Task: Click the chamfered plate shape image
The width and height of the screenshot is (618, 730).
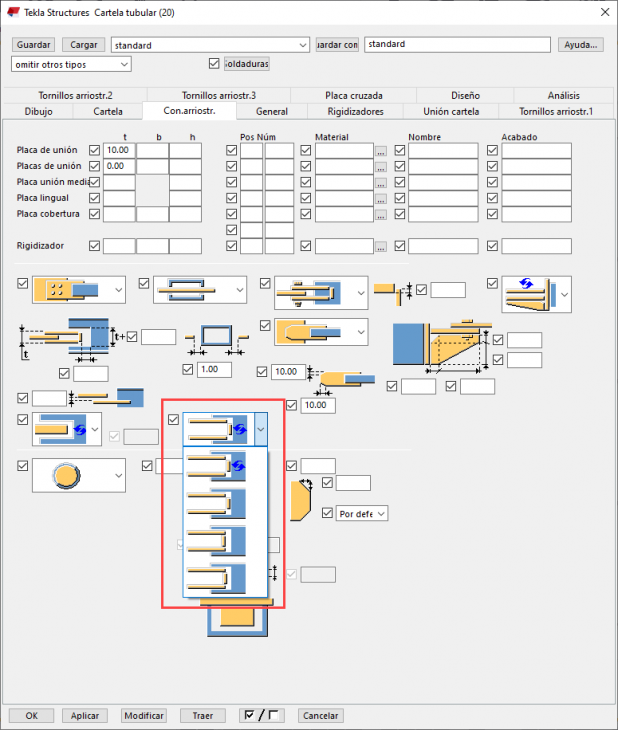Action: (300, 500)
